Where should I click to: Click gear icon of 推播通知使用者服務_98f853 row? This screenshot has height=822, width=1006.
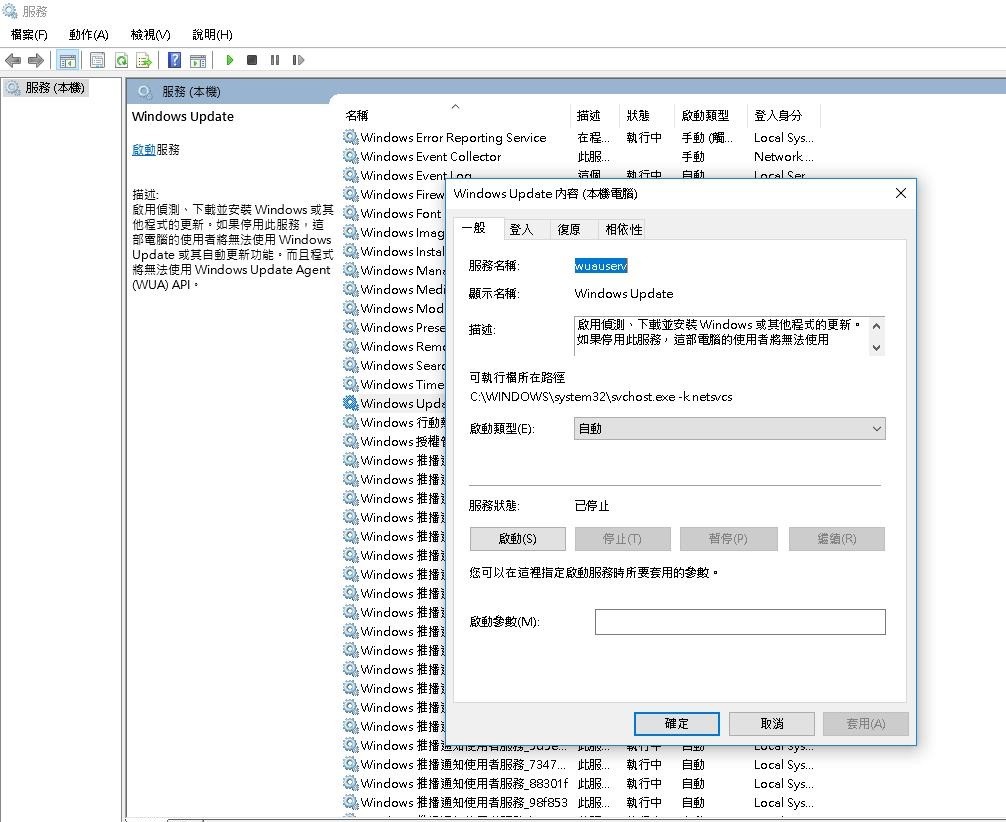point(350,802)
